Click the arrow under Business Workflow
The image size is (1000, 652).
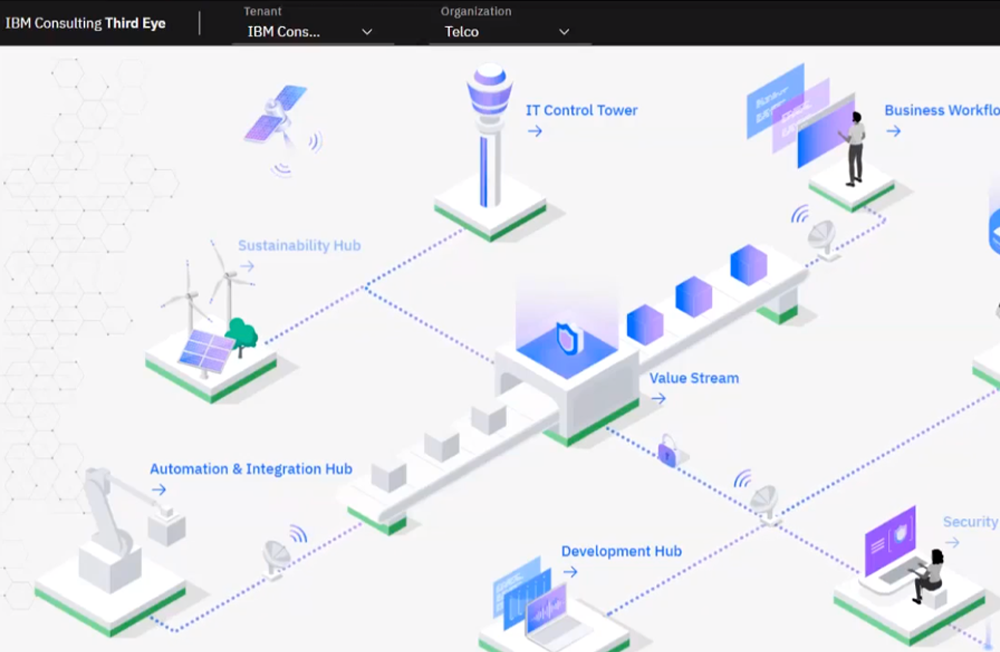click(893, 131)
